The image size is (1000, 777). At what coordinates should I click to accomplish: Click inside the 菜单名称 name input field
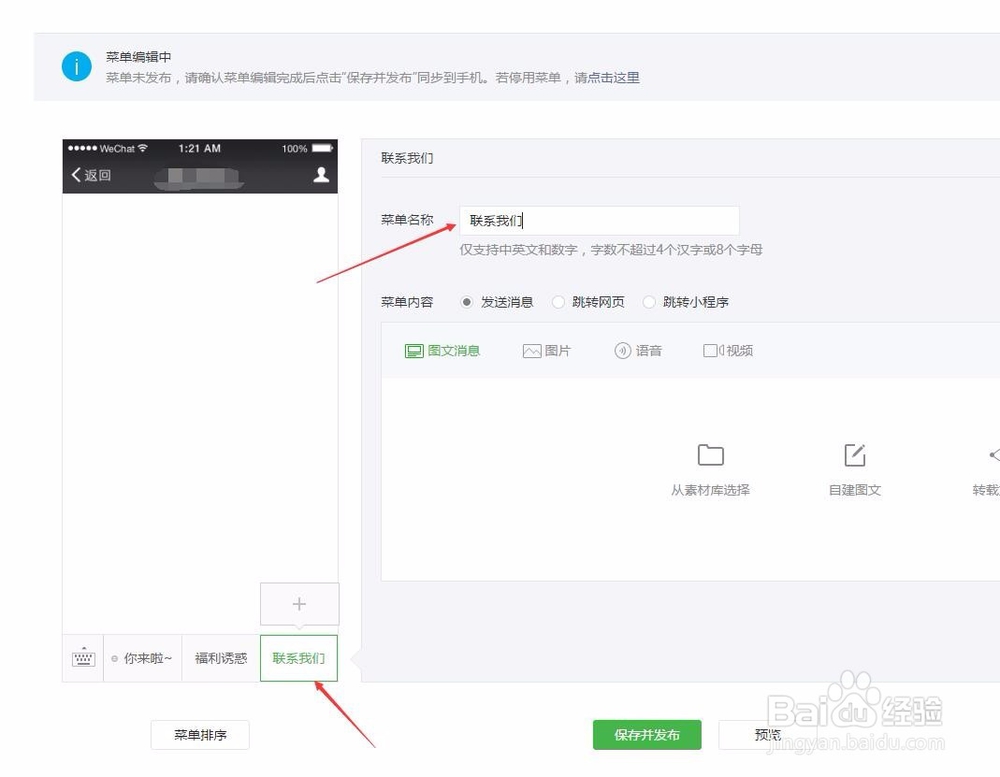pos(600,220)
